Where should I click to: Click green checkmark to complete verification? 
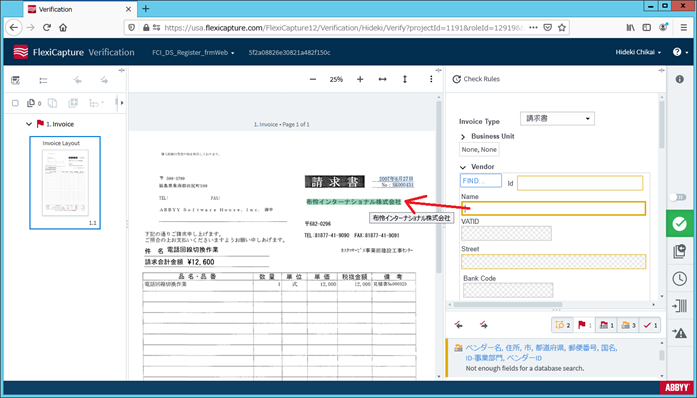[x=680, y=224]
